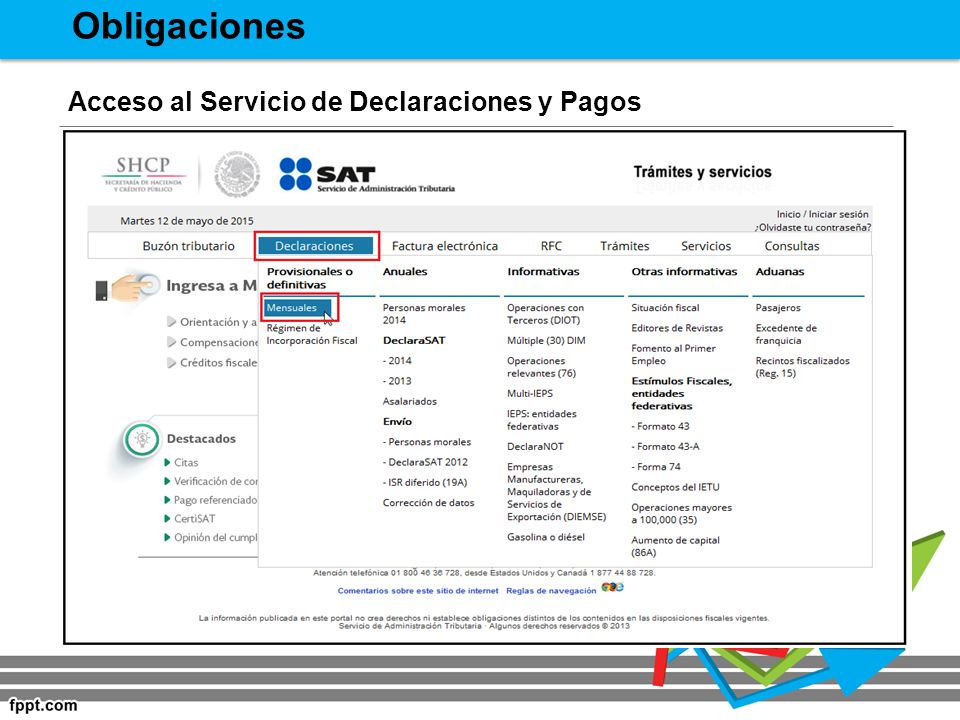Open Recintos fiscalizados (Reg. 15) link
Screen dimensions: 960x720
(x=803, y=367)
